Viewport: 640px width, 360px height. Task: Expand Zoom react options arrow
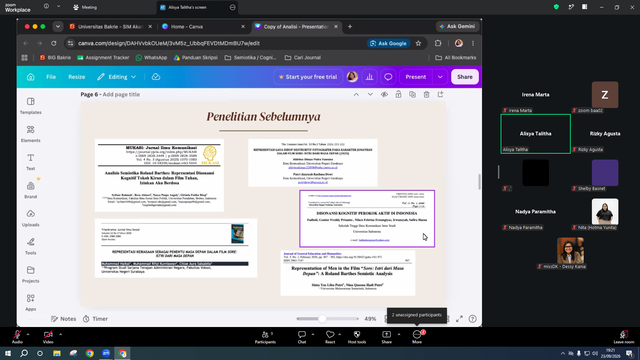(340, 334)
